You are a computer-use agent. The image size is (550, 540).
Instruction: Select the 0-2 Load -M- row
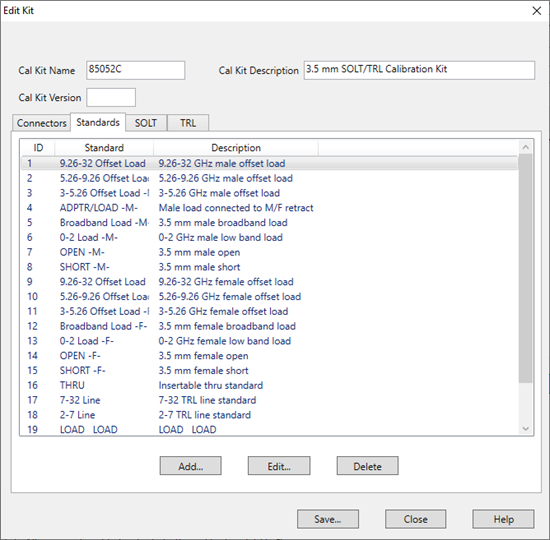pos(269,237)
